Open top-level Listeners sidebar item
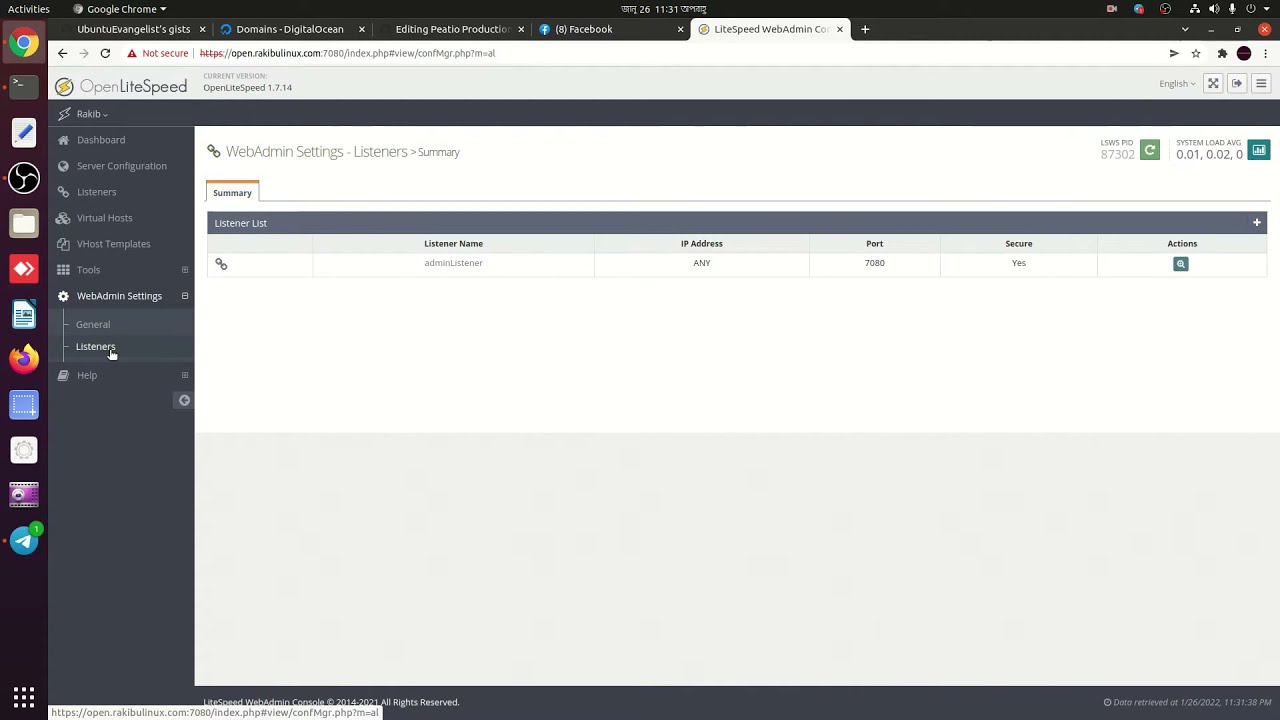The image size is (1280, 720). tap(96, 192)
